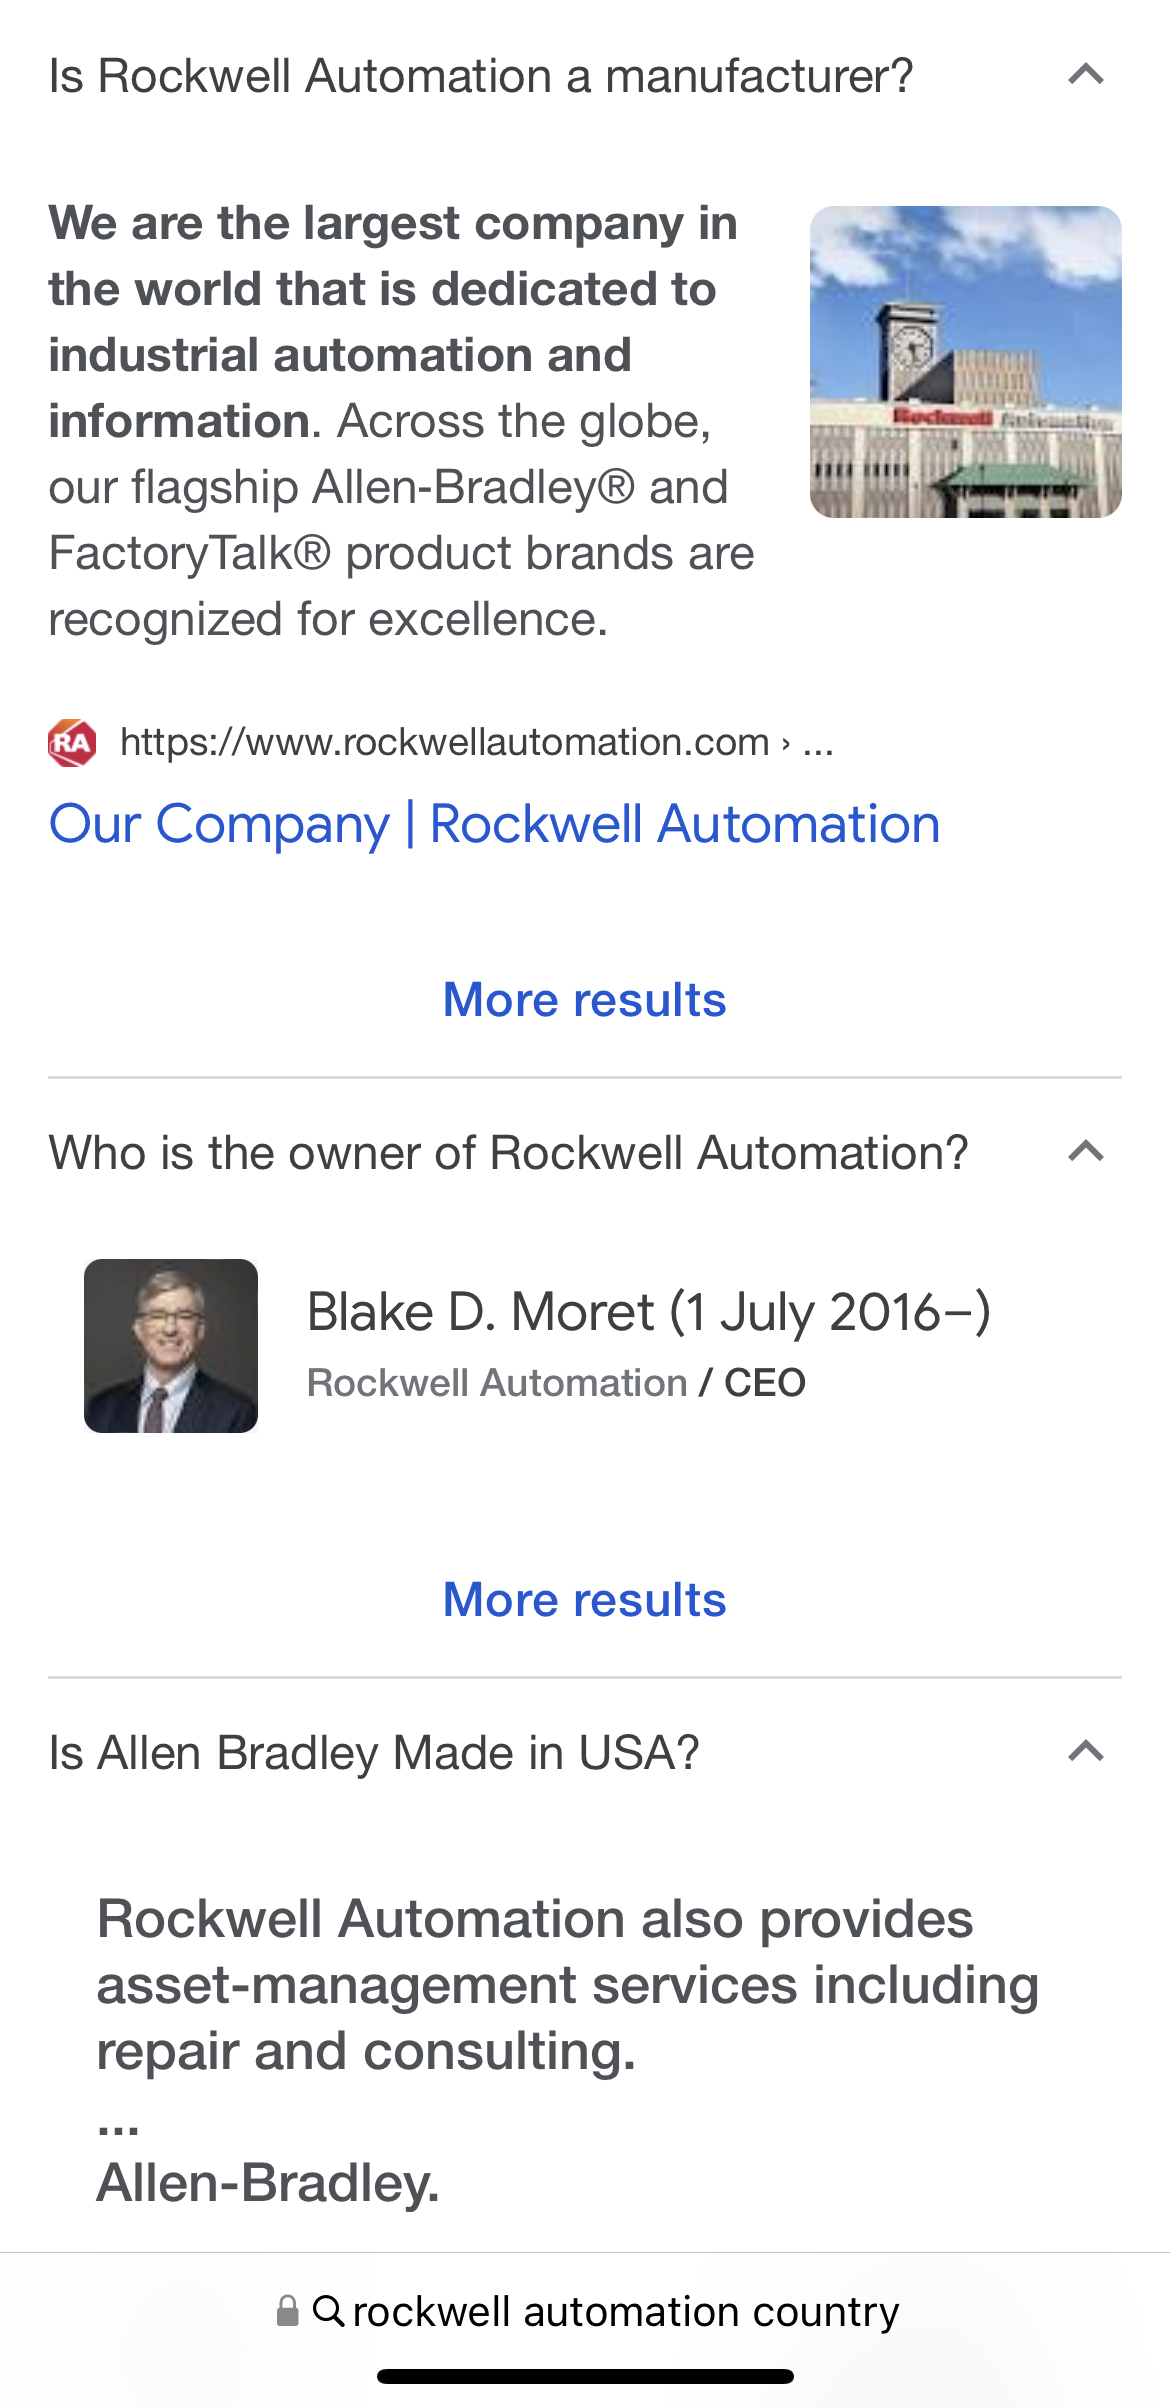Tap the lock icon in address bar
Viewport: 1170px width, 2408px height.
pos(287,2311)
